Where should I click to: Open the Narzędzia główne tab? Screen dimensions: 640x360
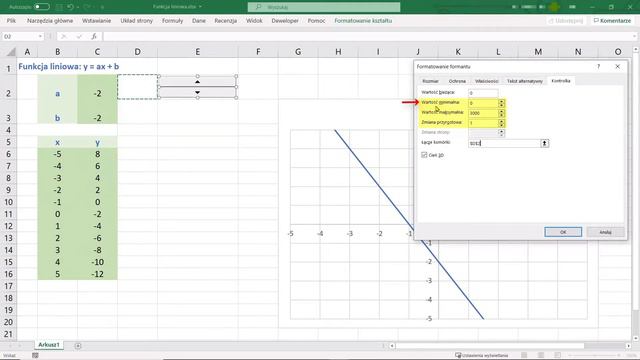point(50,20)
